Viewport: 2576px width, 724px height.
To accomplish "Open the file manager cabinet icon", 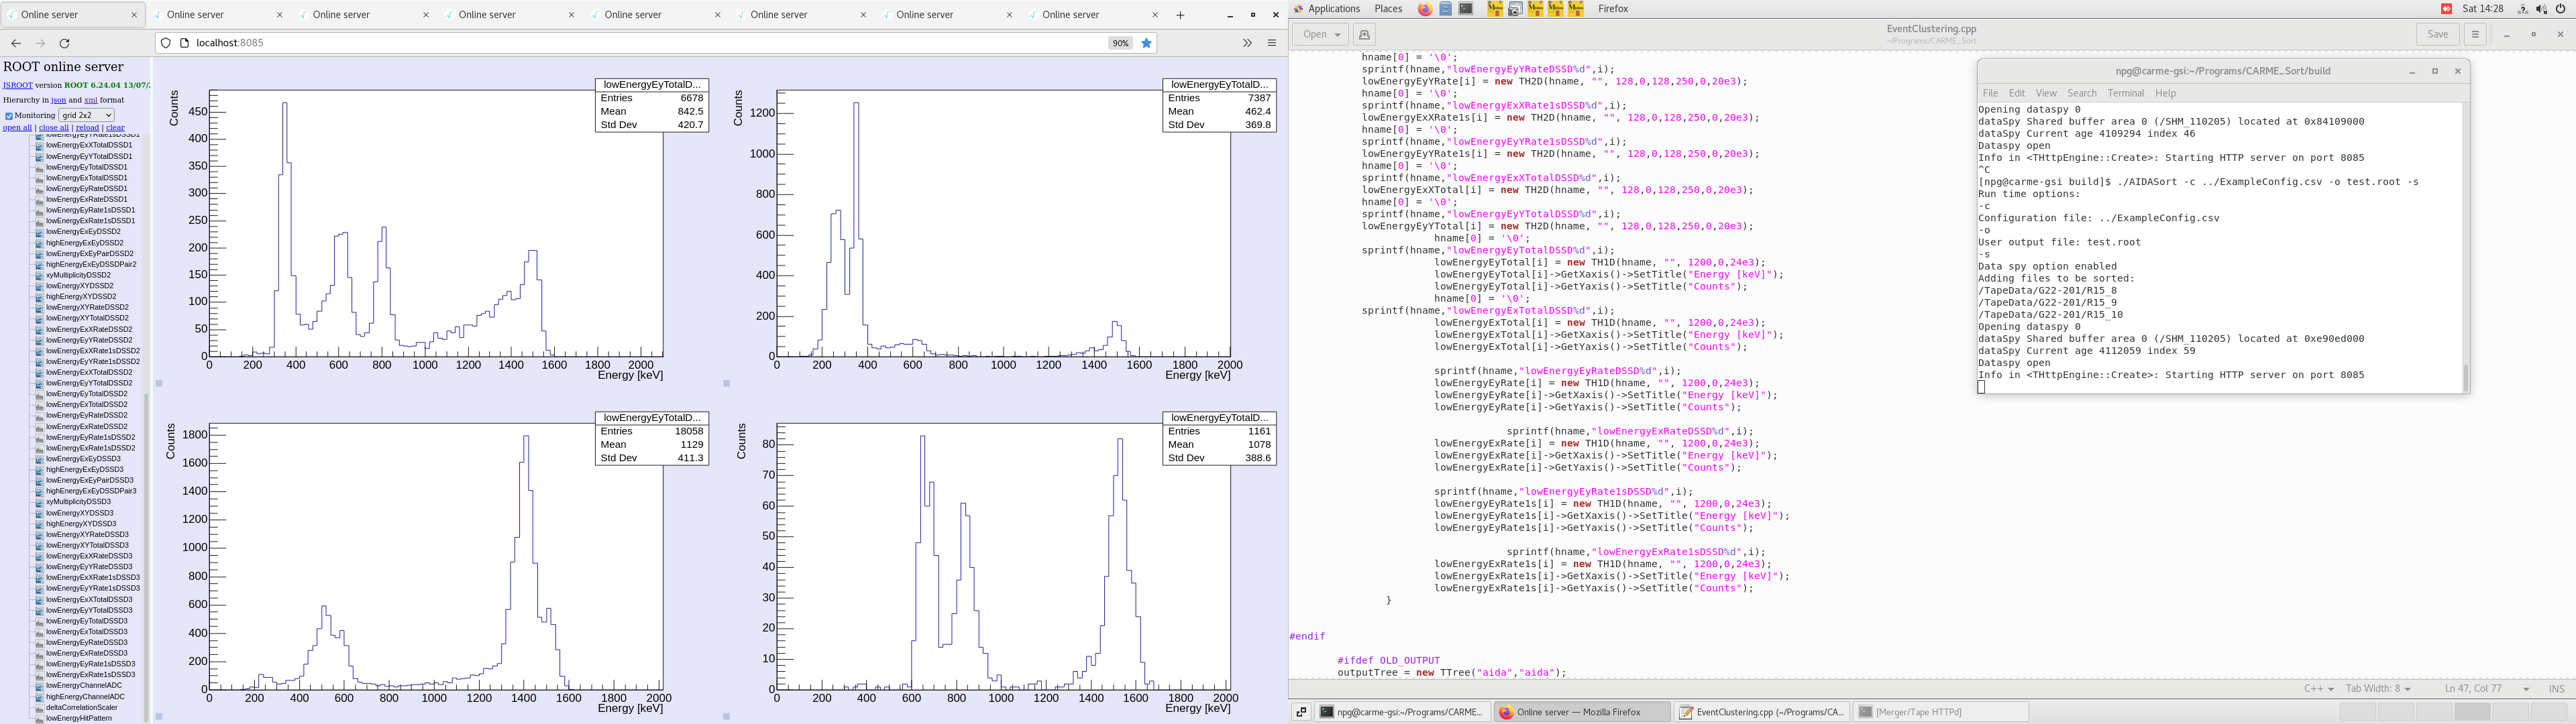I will (1446, 9).
